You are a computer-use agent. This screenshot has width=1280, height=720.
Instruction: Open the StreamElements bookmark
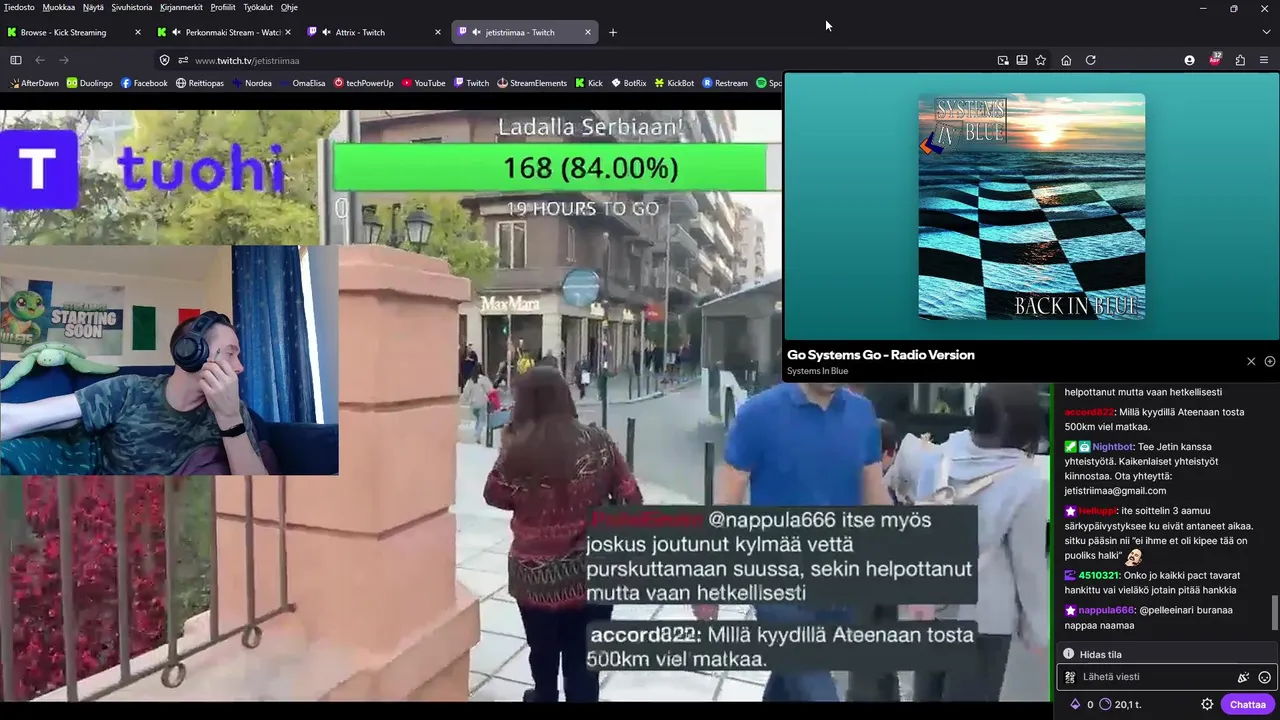pos(532,83)
